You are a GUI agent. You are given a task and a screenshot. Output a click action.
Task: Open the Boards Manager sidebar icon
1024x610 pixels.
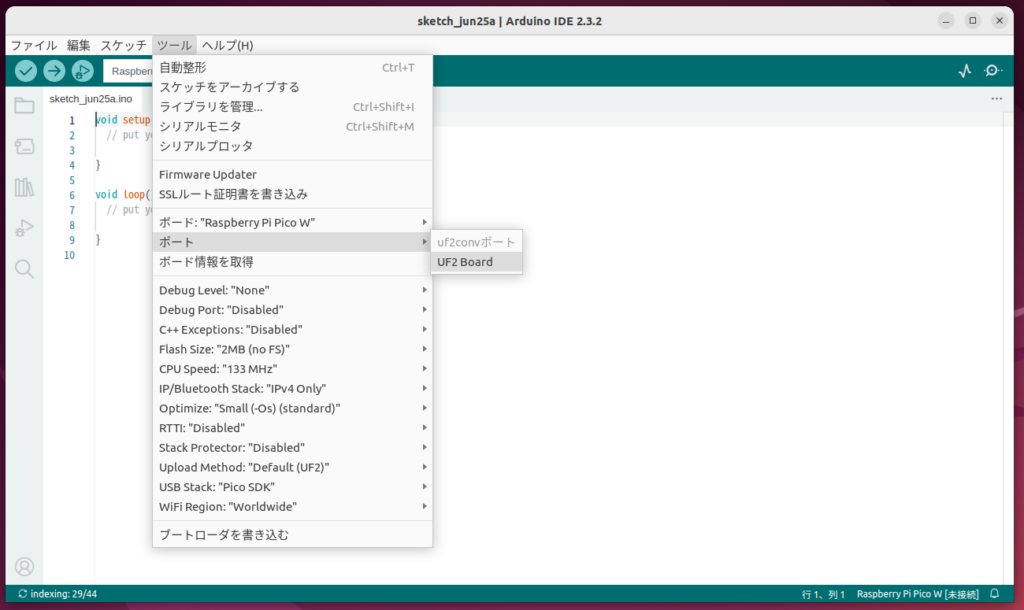tap(24, 146)
